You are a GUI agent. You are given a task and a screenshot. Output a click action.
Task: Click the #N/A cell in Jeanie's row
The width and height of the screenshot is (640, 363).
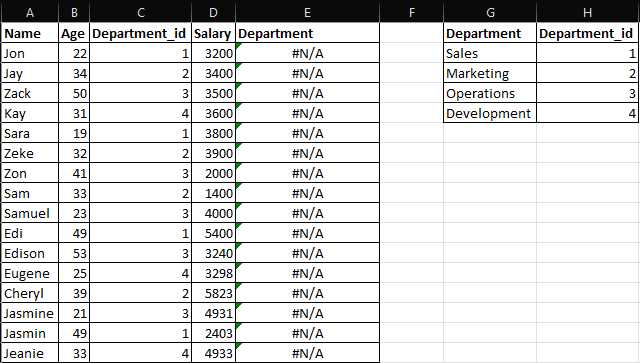(307, 353)
